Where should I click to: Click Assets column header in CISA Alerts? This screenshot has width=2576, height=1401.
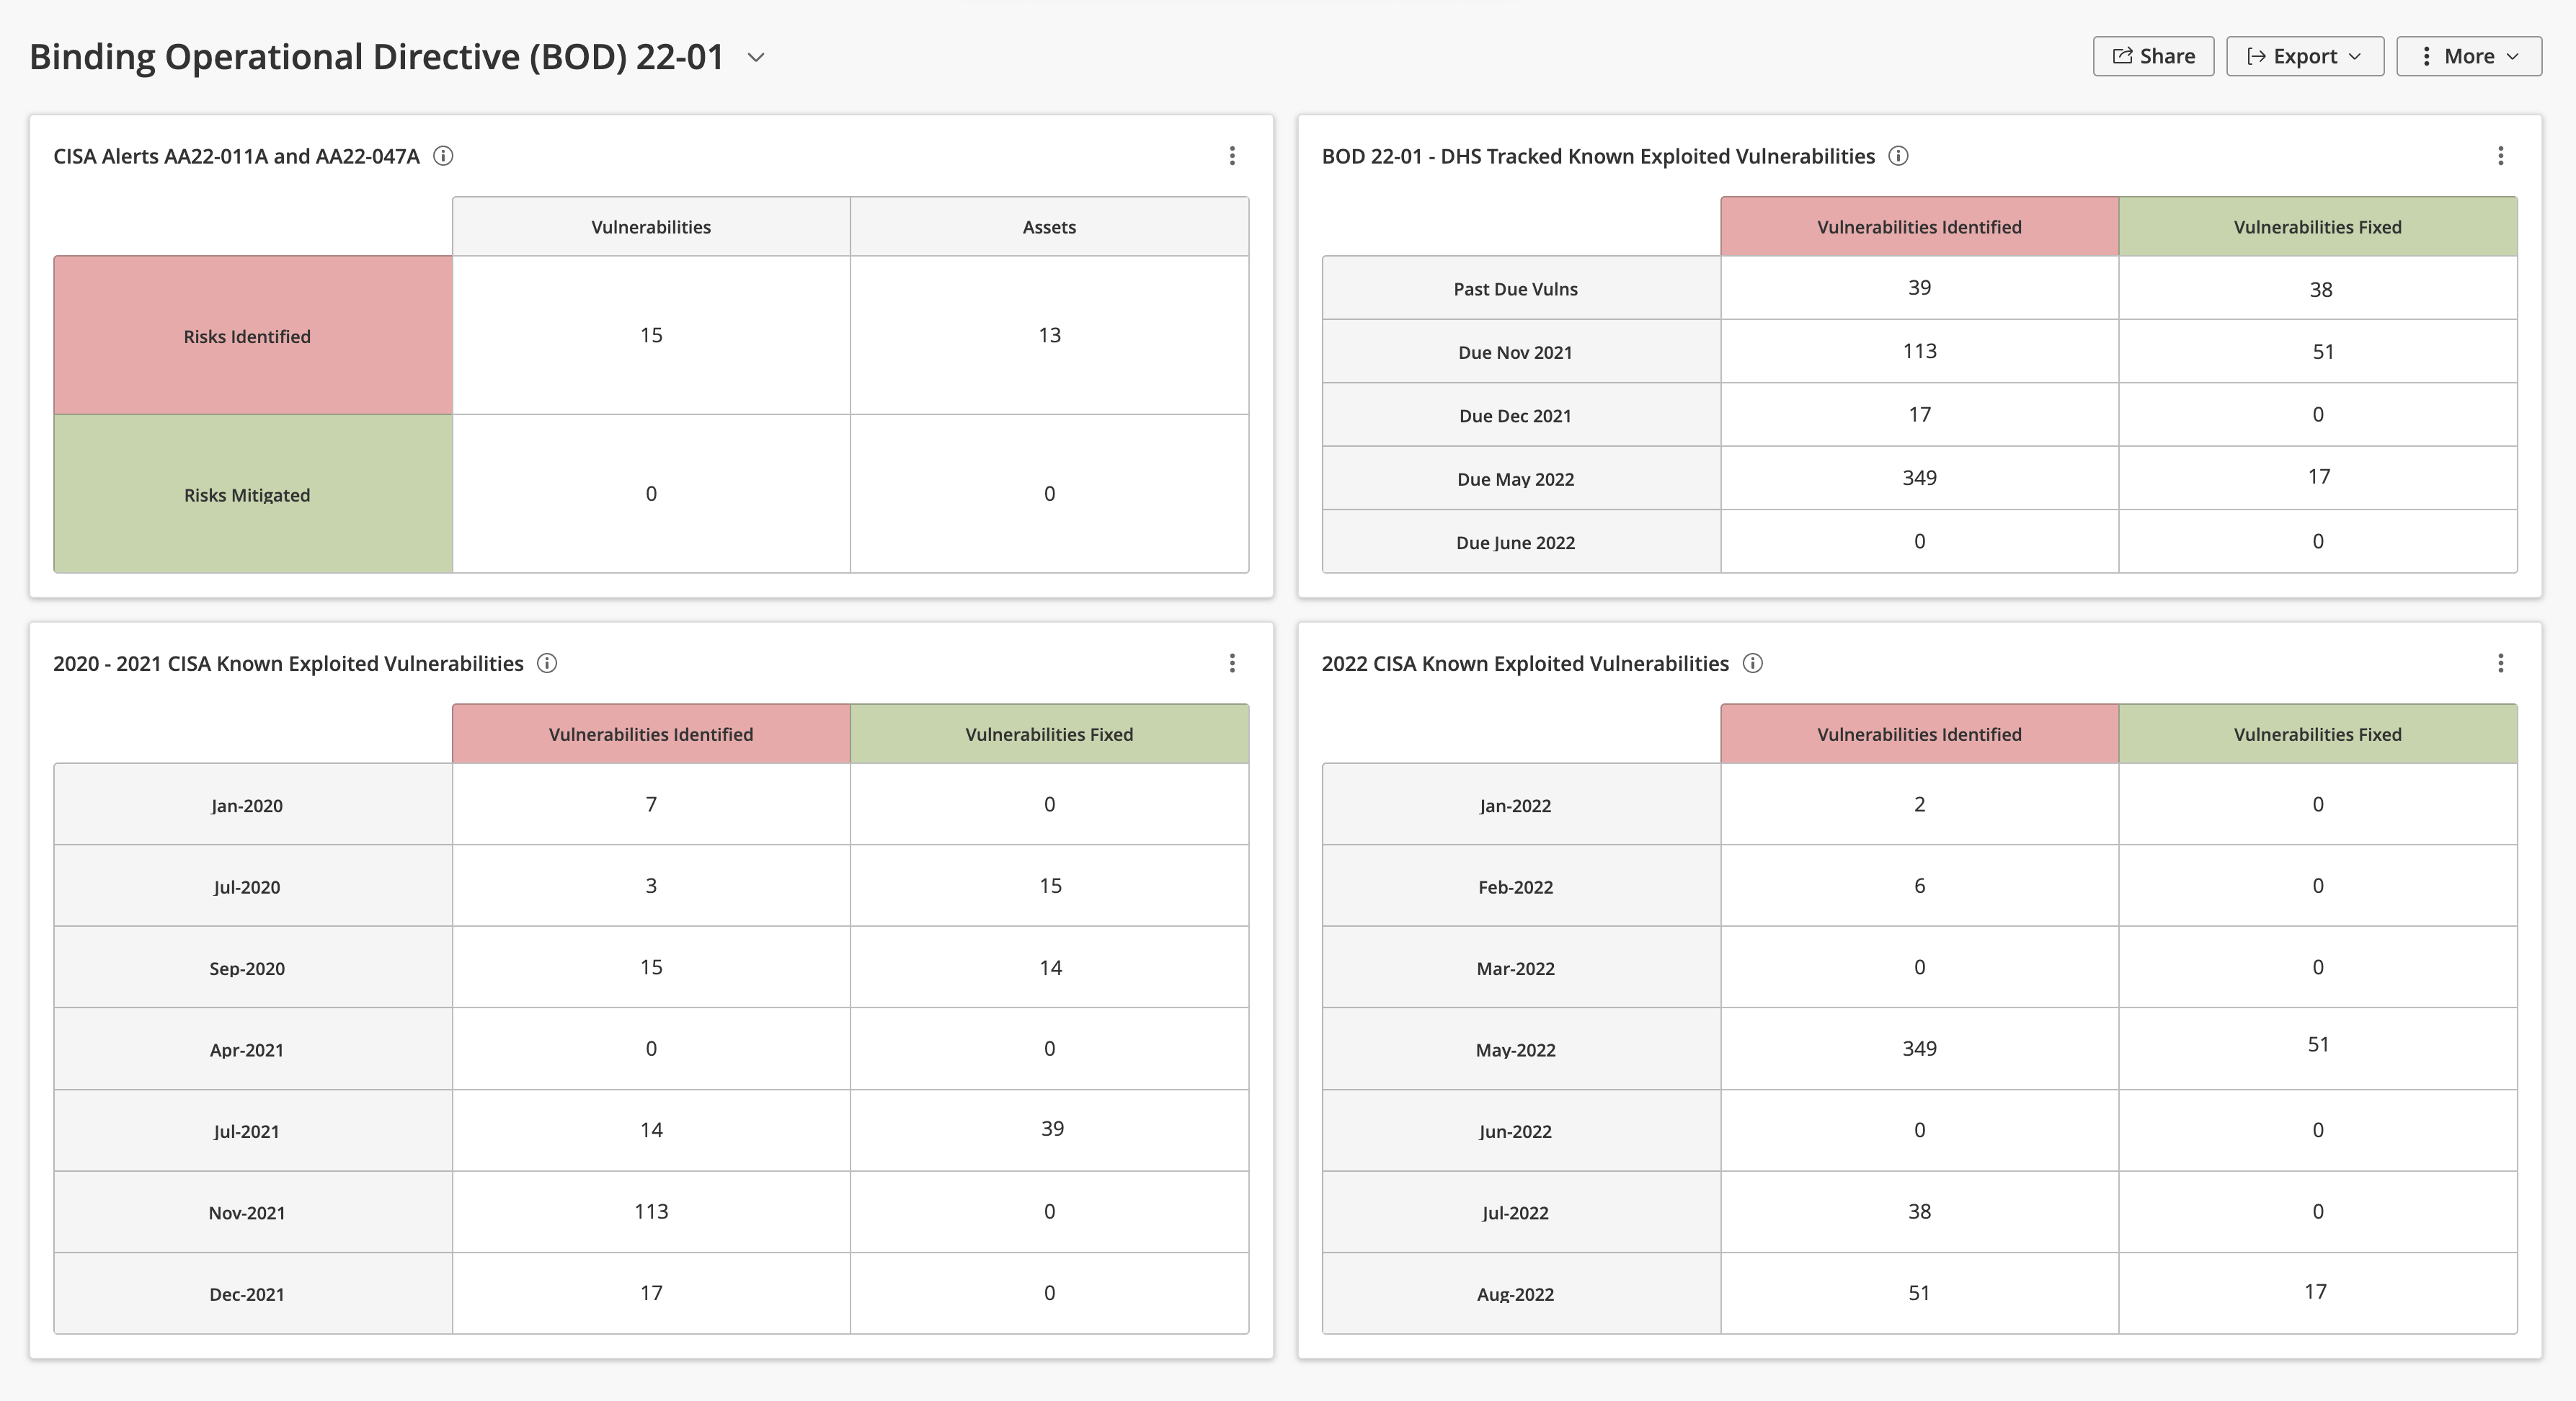(1049, 227)
